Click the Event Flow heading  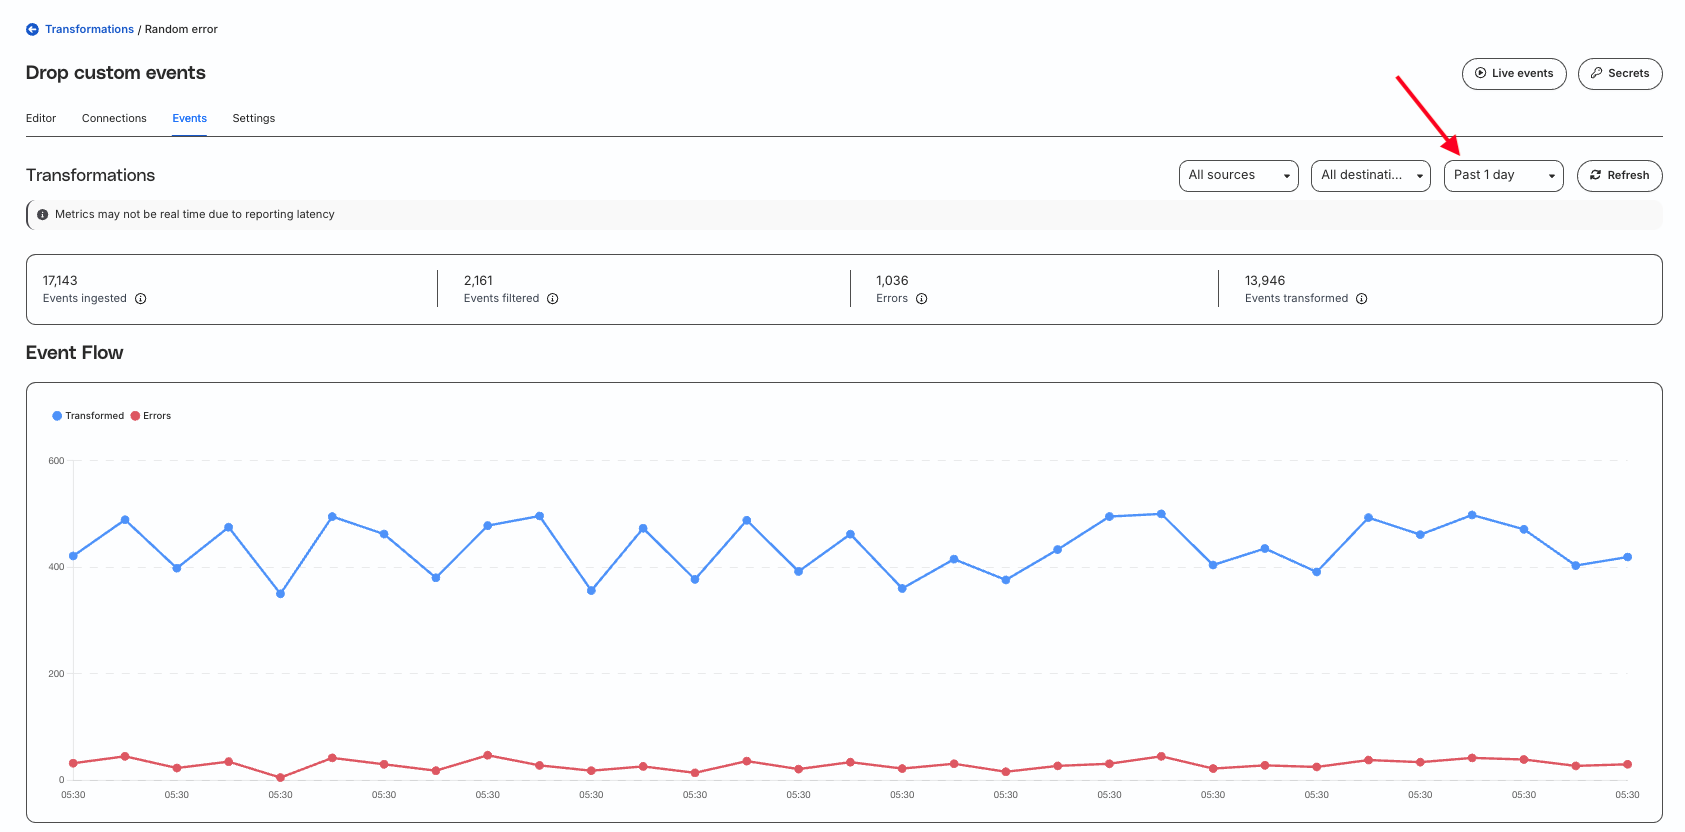pyautogui.click(x=75, y=353)
